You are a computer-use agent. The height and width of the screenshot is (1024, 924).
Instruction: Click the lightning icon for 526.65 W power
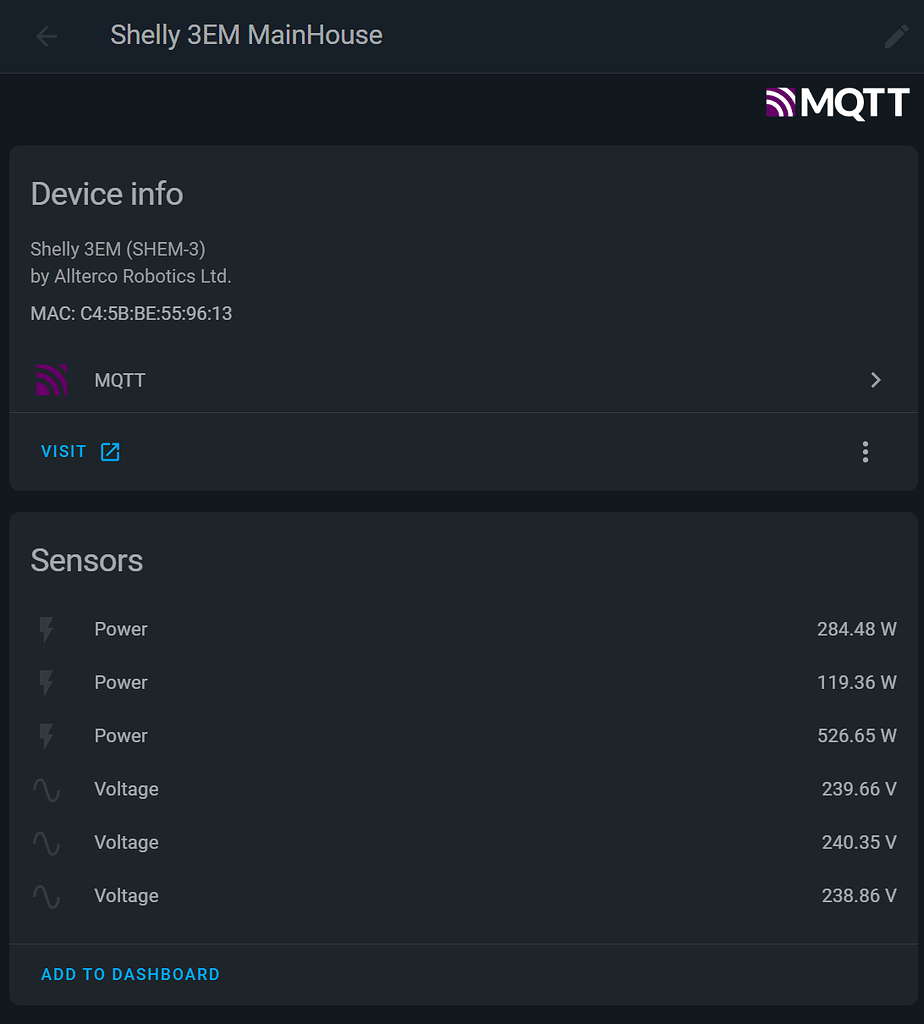point(46,736)
